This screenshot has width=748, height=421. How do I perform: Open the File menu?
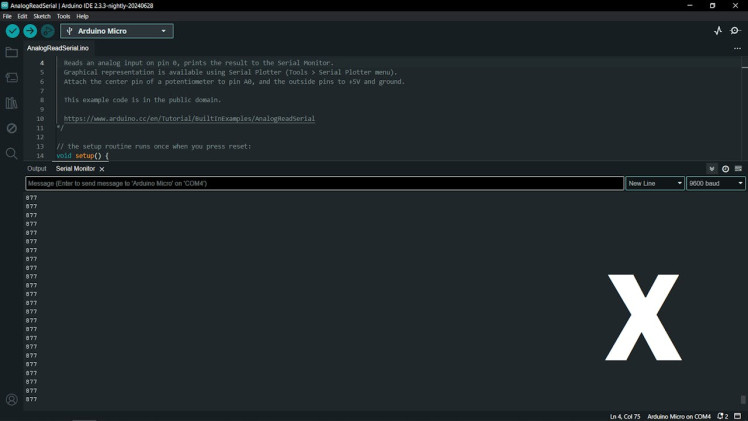tap(7, 16)
